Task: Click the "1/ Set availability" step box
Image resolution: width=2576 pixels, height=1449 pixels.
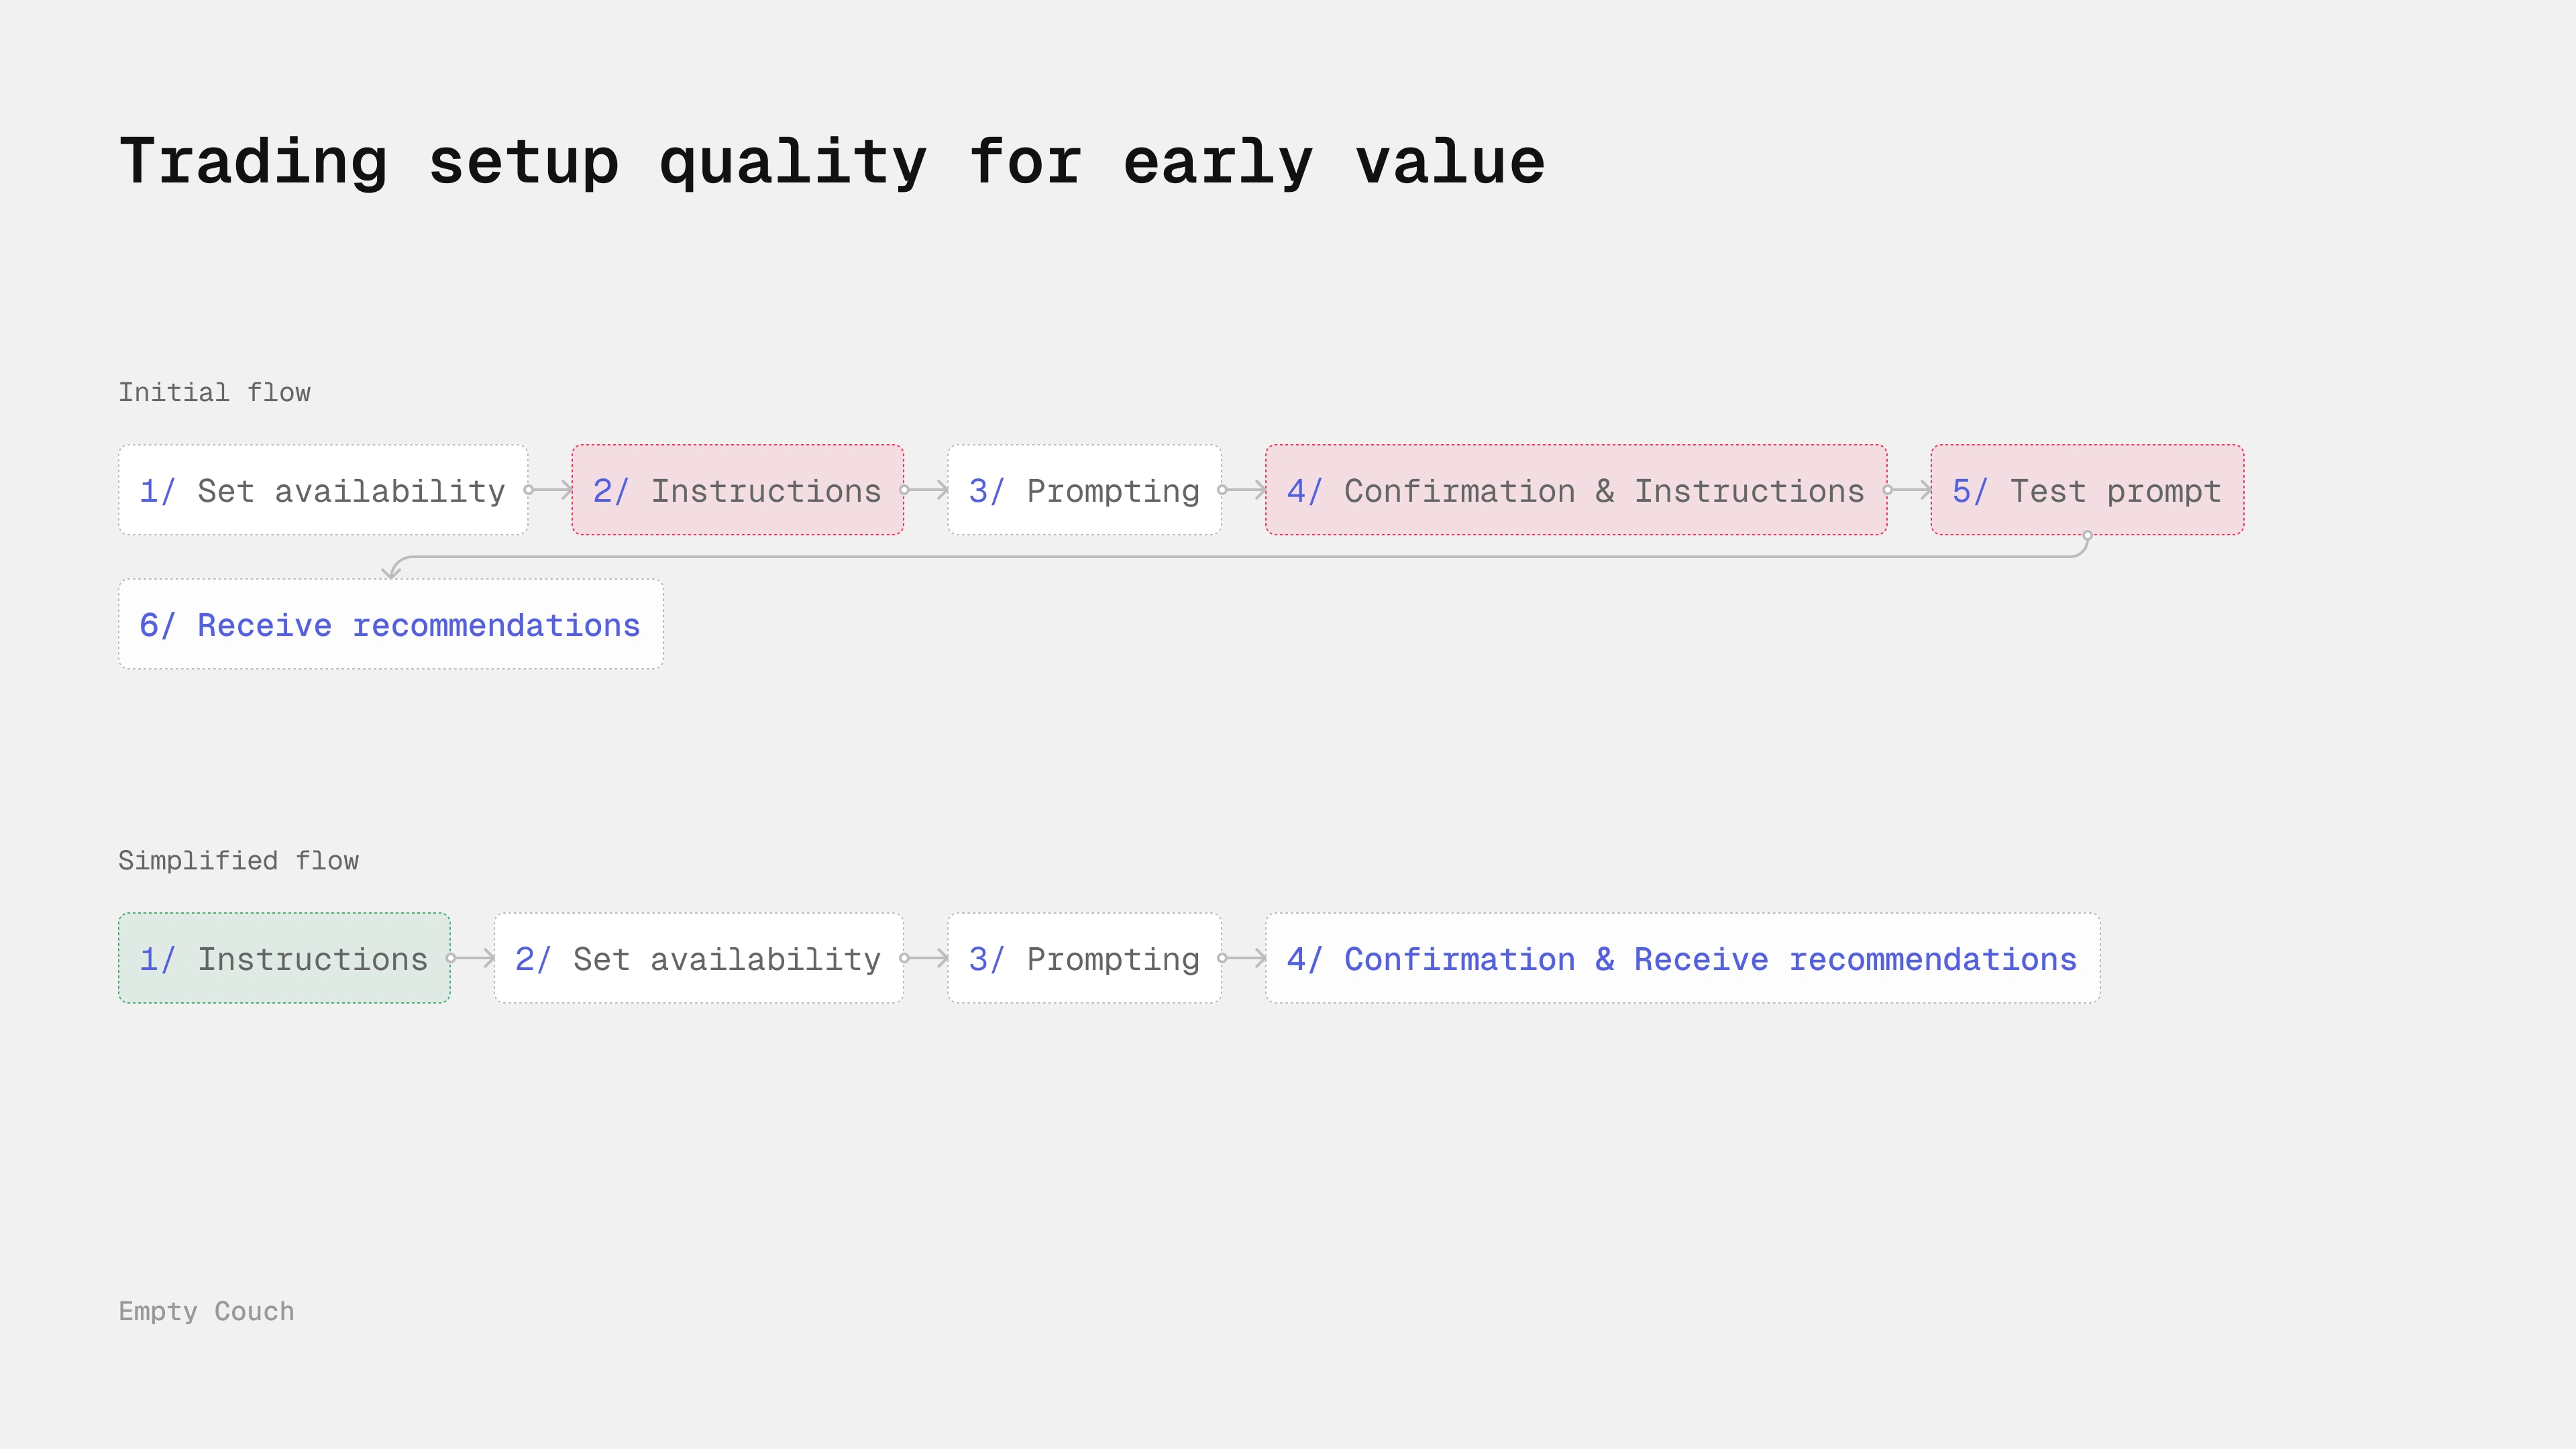Action: coord(322,490)
